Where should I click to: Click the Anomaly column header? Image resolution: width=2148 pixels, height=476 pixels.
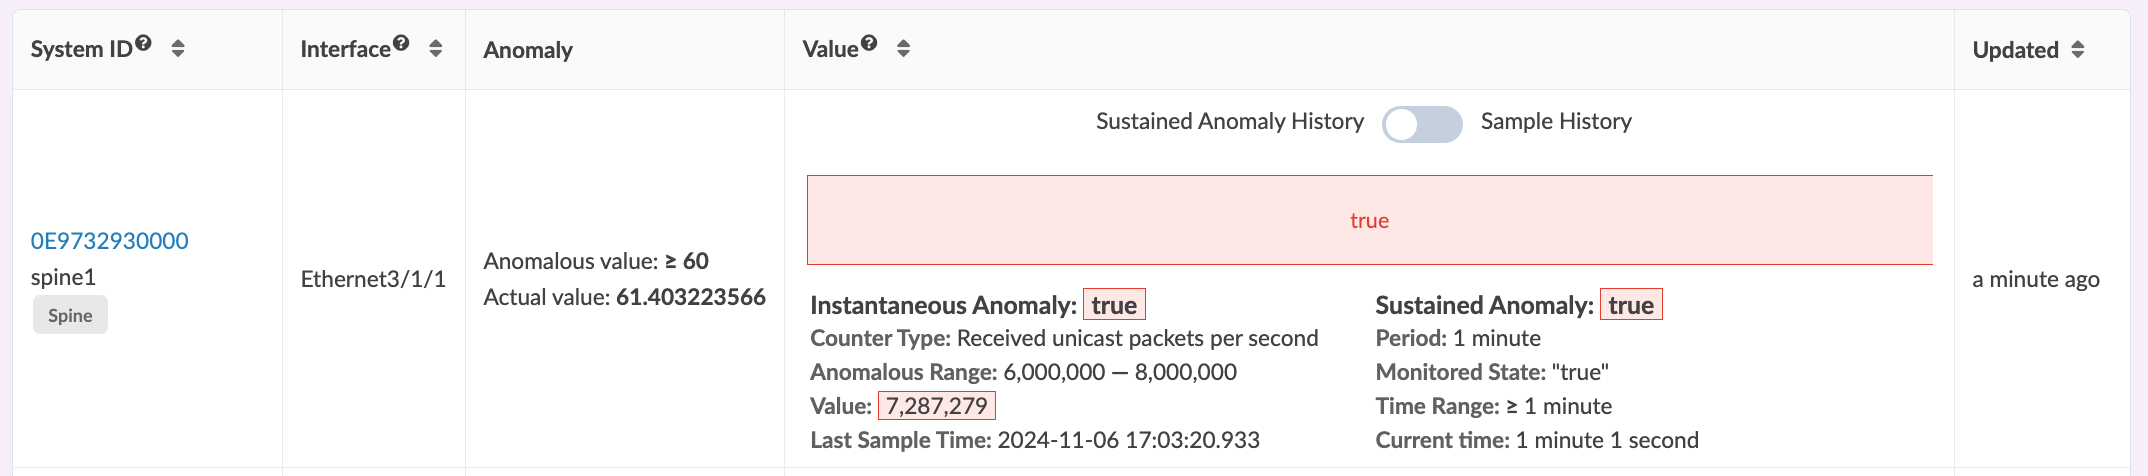[x=528, y=50]
